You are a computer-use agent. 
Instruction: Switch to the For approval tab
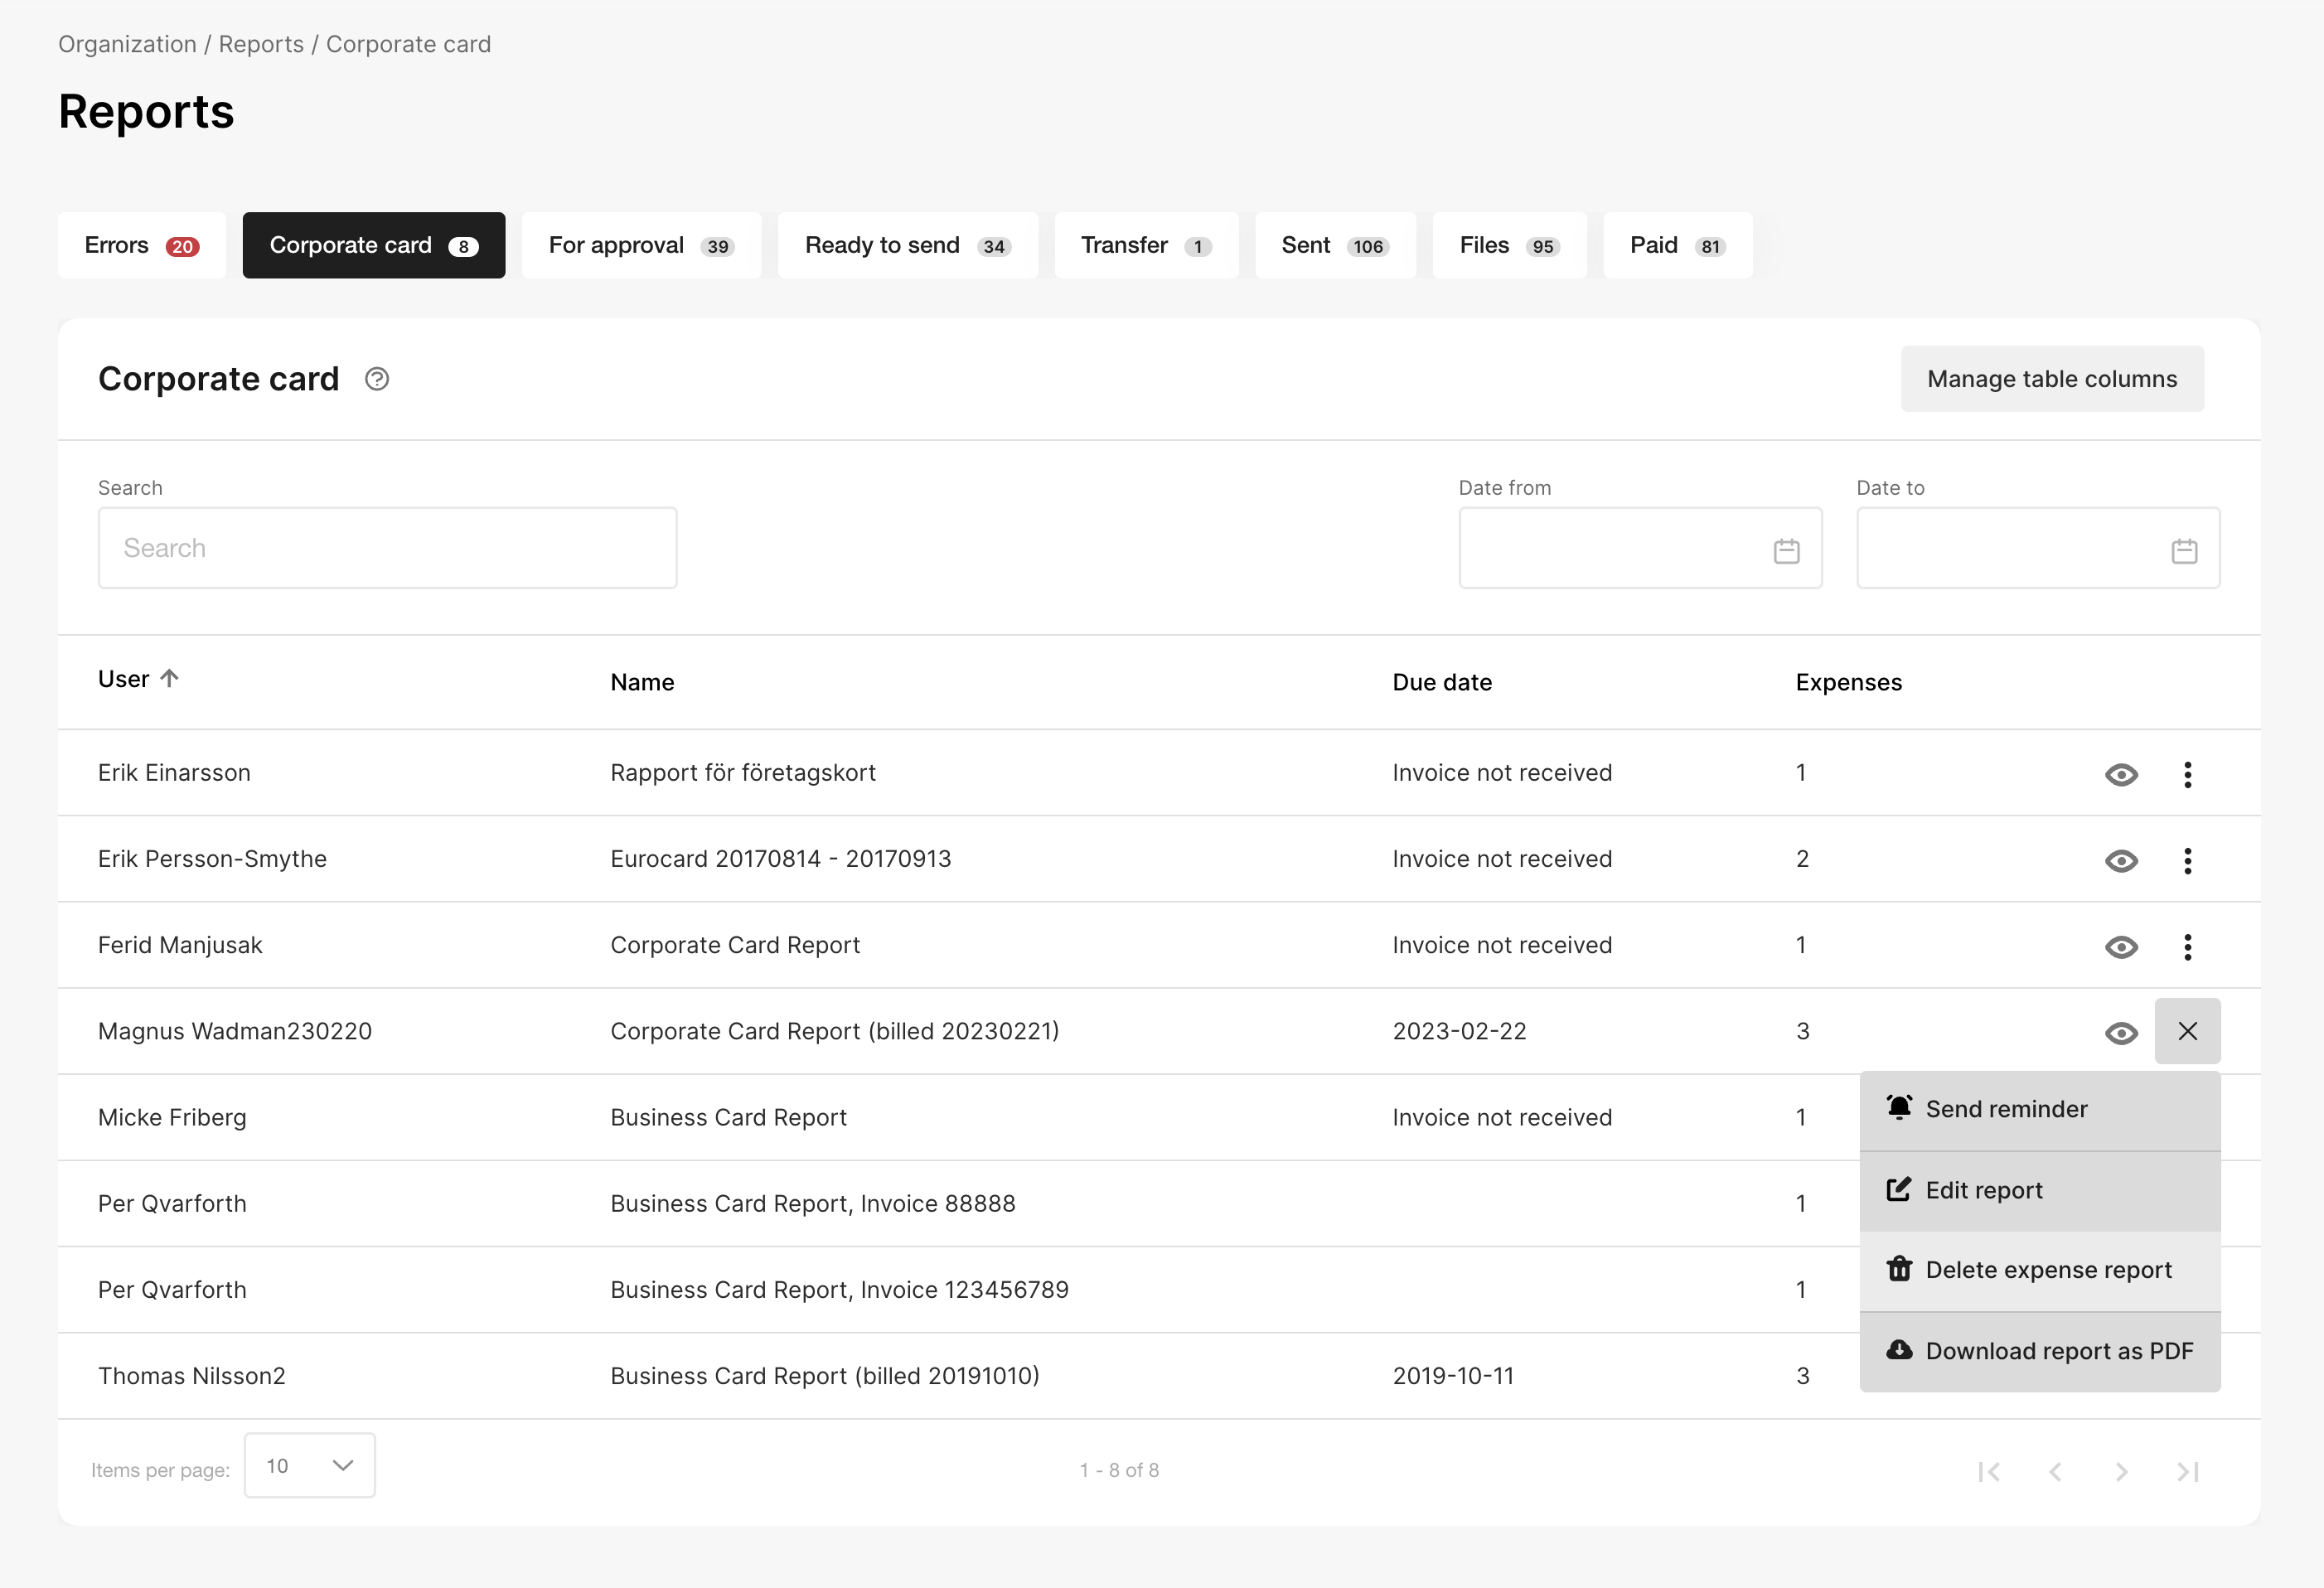(641, 245)
